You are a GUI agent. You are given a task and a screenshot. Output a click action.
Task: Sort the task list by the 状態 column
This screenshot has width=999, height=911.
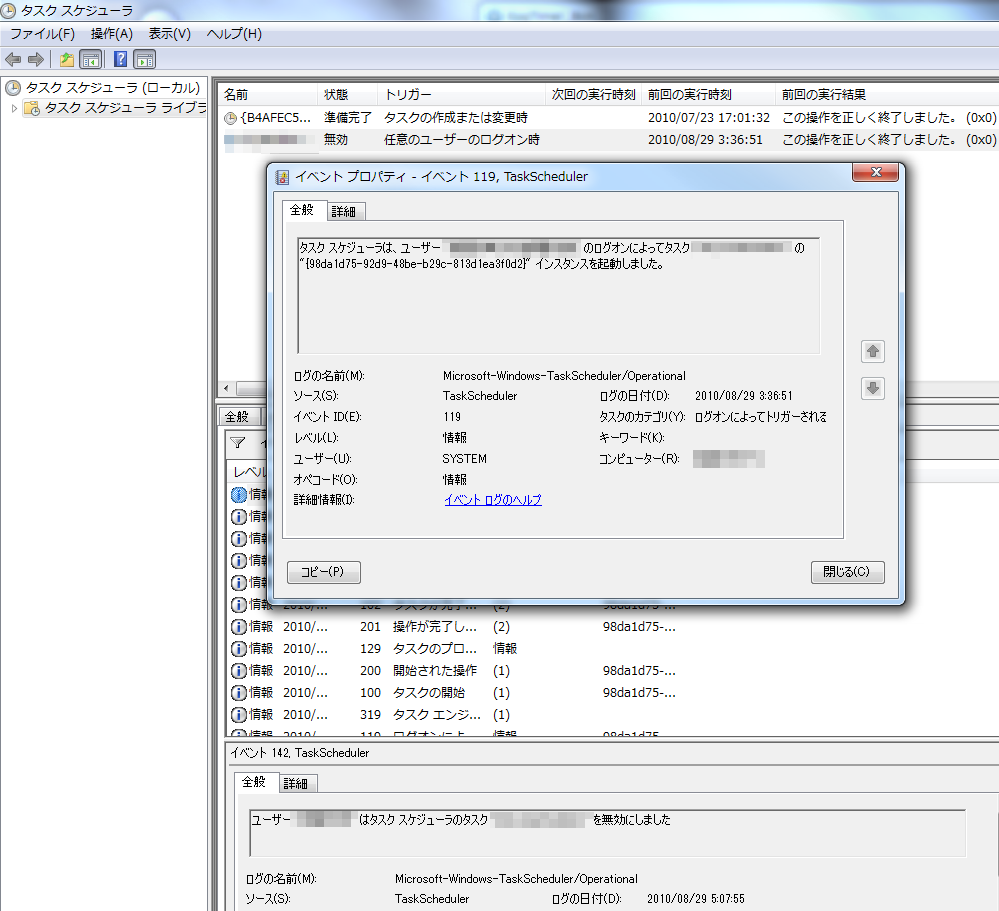click(336, 95)
